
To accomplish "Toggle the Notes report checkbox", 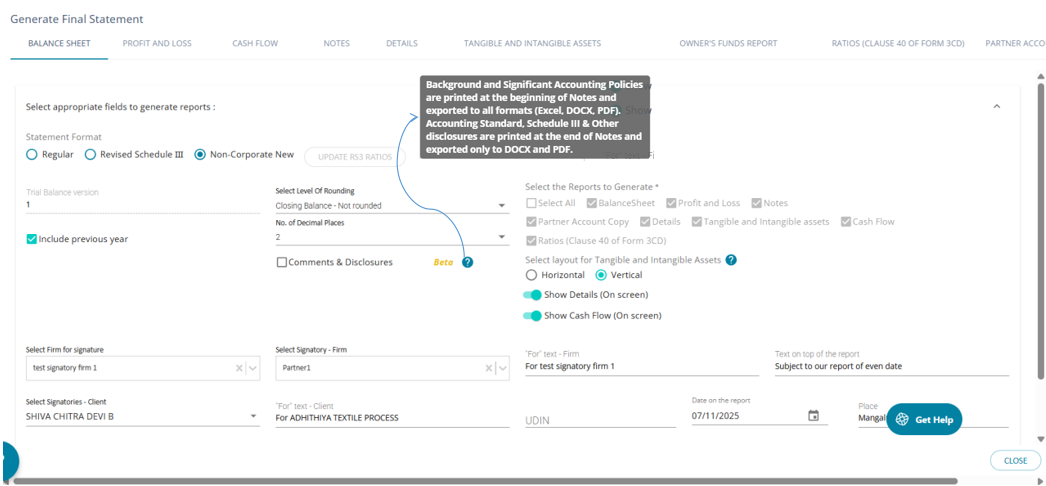I will 756,203.
